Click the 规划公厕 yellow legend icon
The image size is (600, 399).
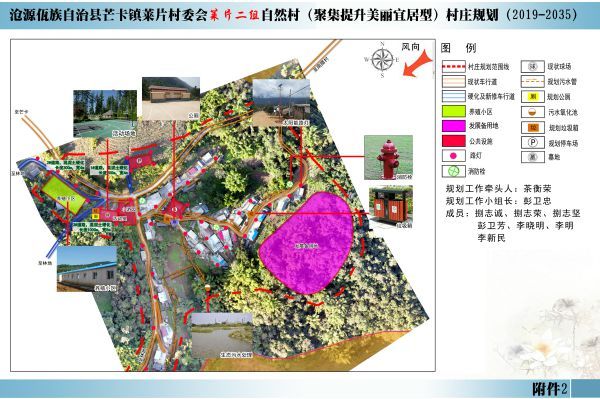[533, 96]
